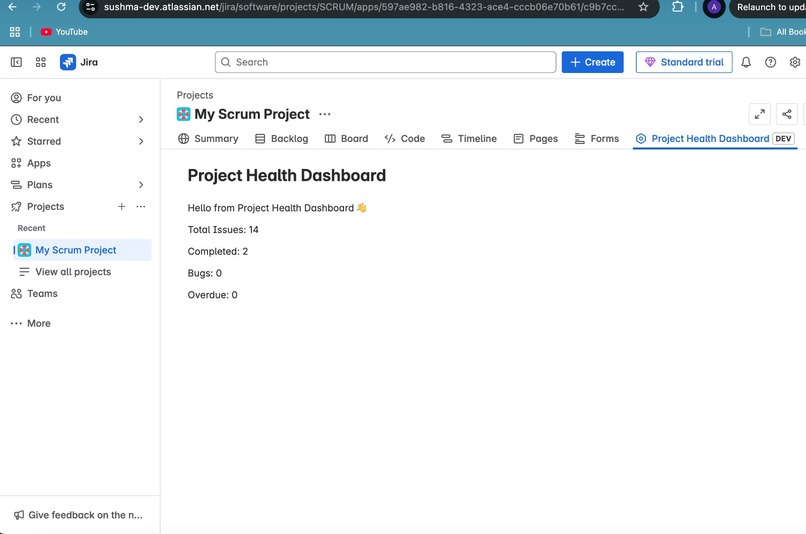Switch to Timeline tab
This screenshot has height=534, width=806.
click(469, 139)
